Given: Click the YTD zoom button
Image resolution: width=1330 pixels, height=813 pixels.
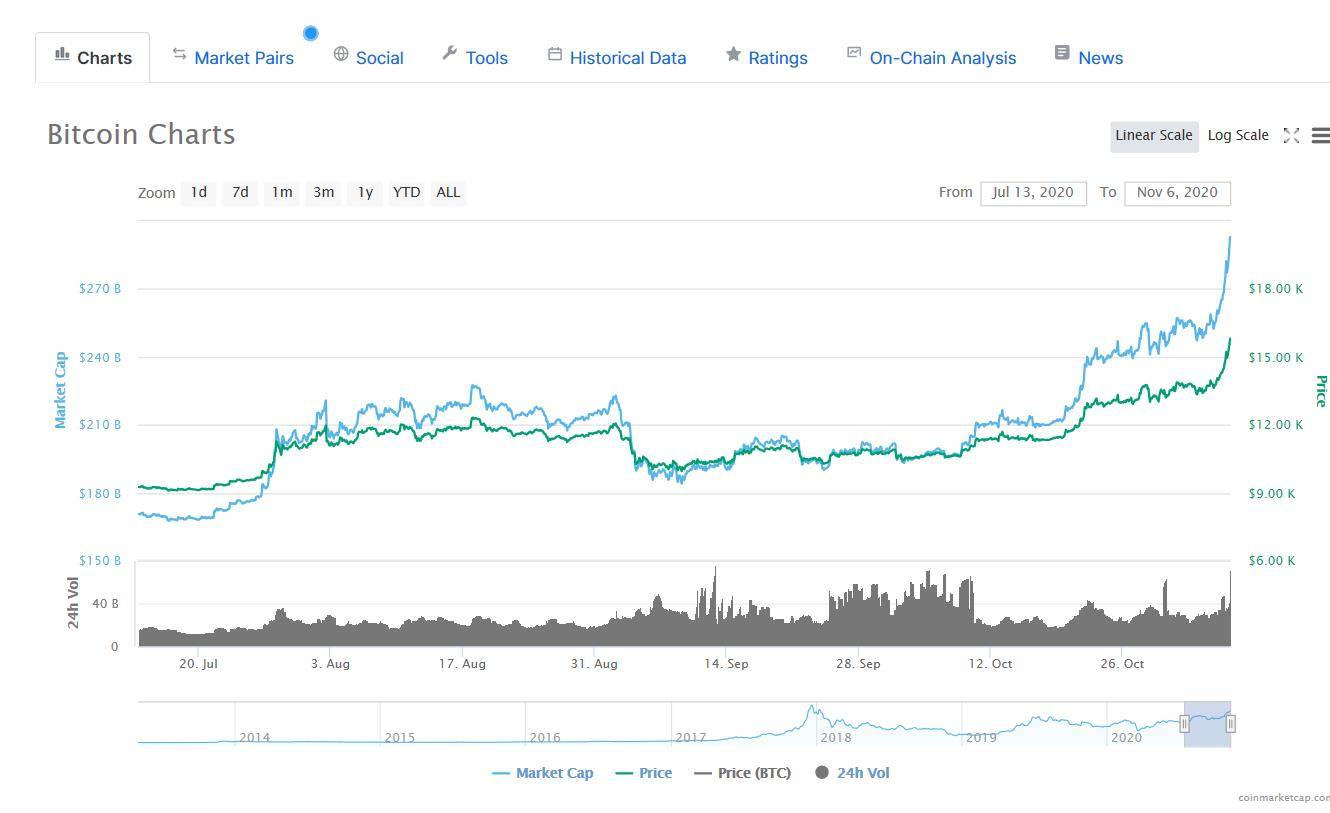Looking at the screenshot, I should [x=406, y=192].
